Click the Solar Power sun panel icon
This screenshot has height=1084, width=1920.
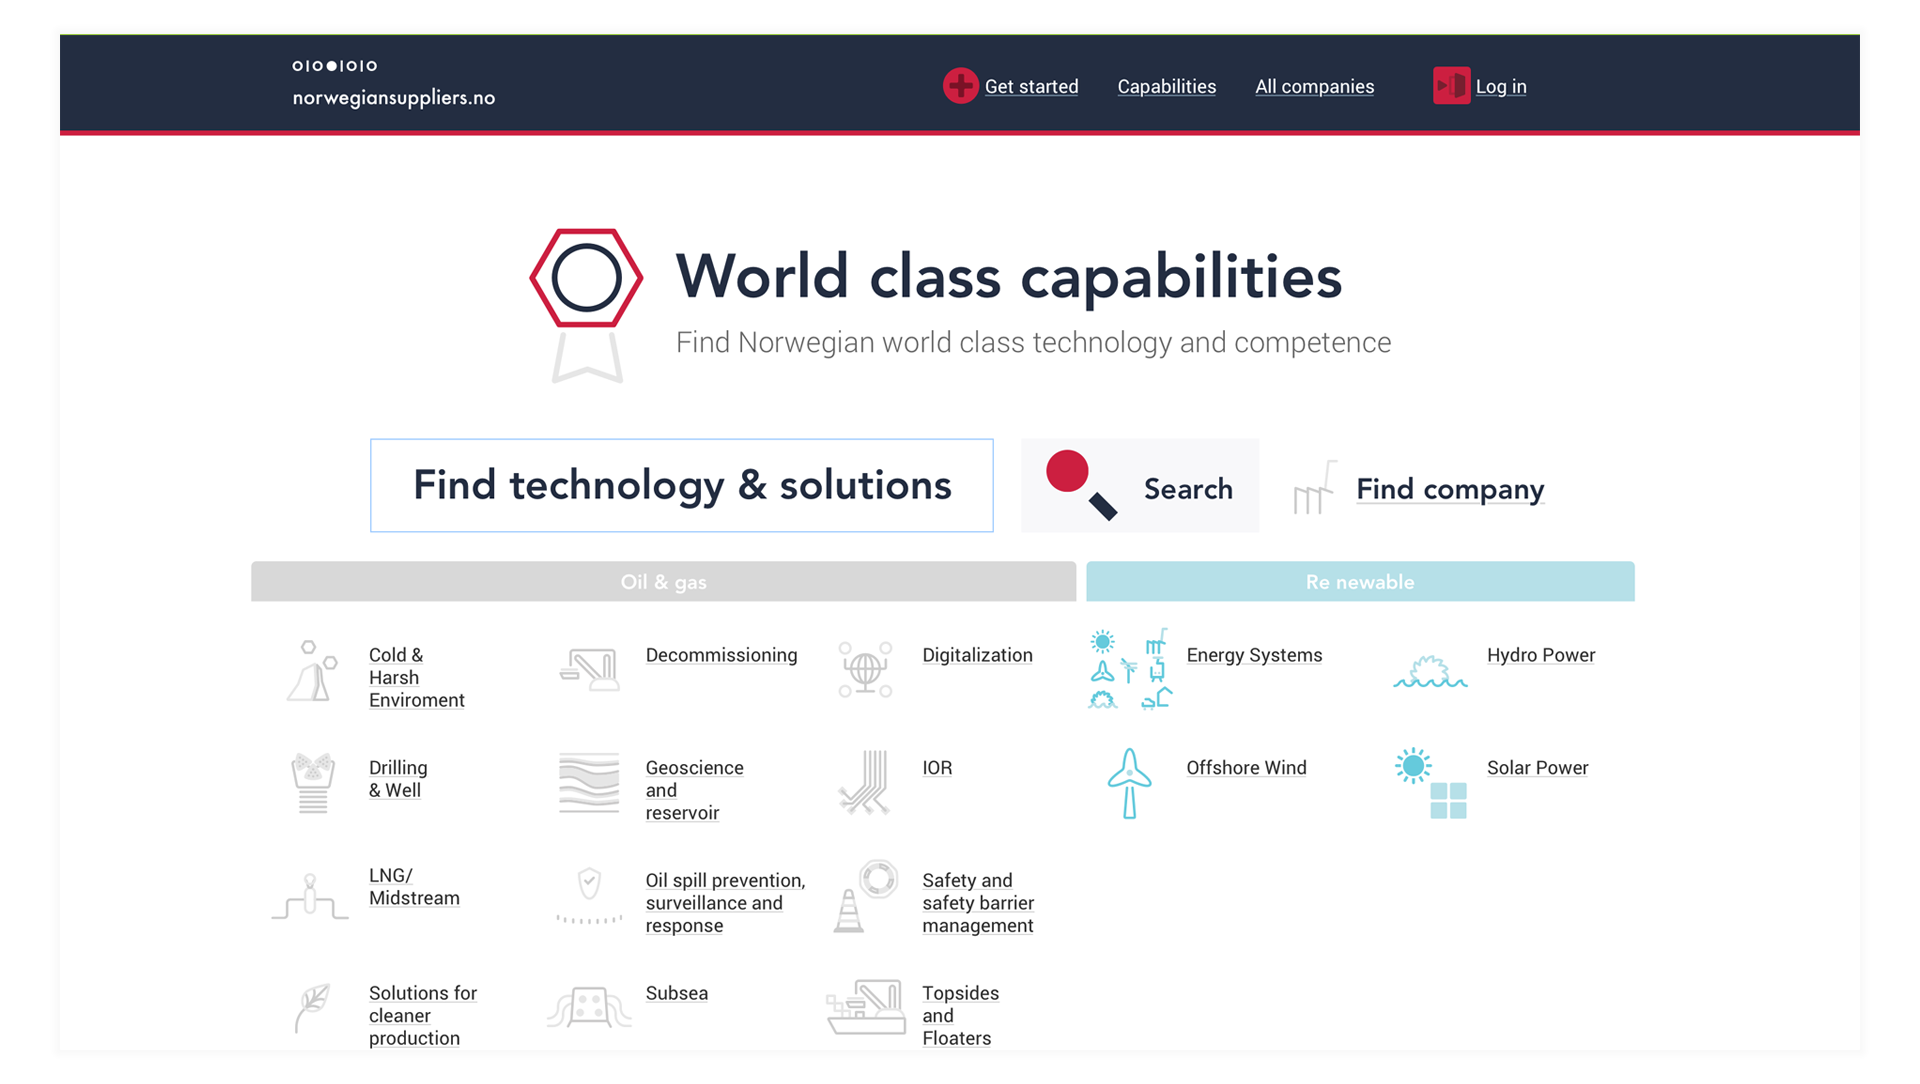1430,783
